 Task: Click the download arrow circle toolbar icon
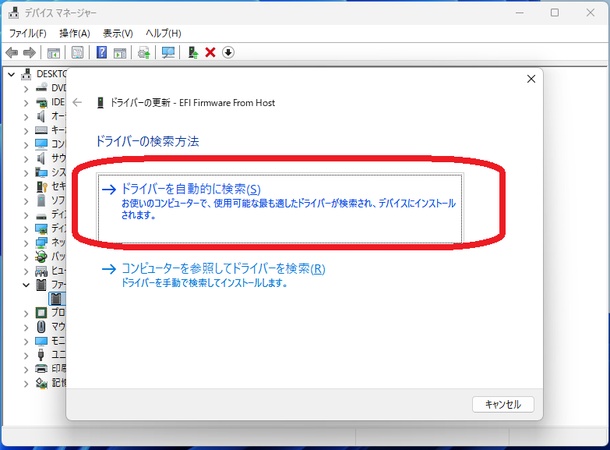tap(228, 52)
